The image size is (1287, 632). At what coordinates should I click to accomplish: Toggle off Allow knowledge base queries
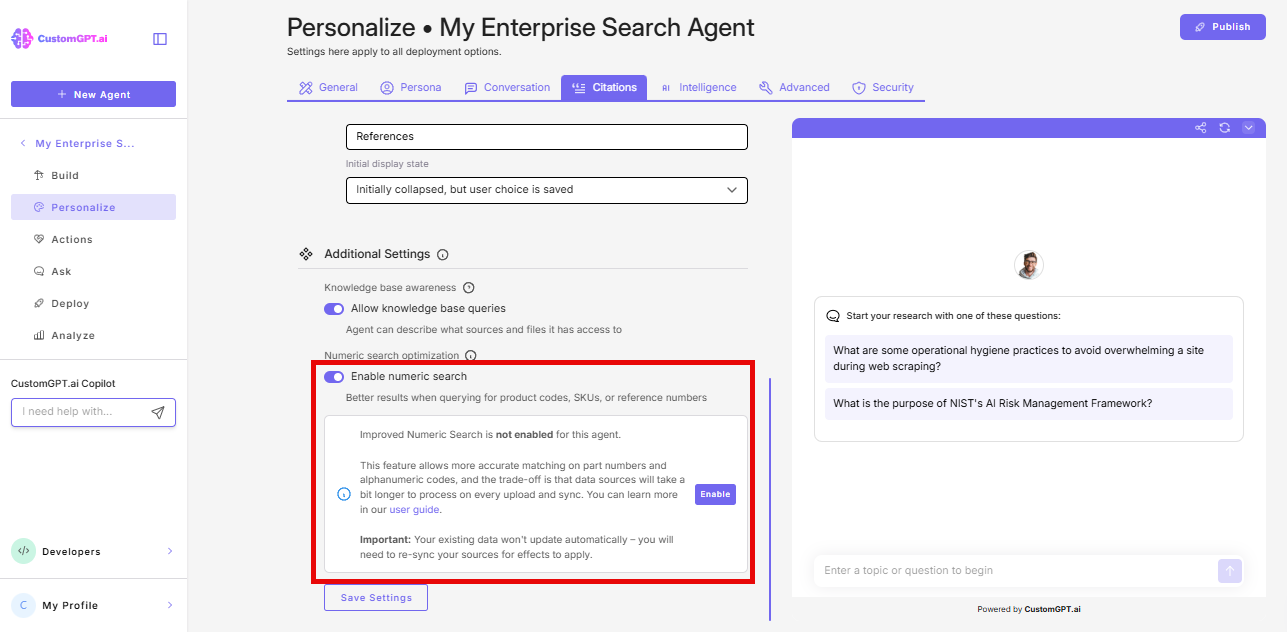coord(333,308)
